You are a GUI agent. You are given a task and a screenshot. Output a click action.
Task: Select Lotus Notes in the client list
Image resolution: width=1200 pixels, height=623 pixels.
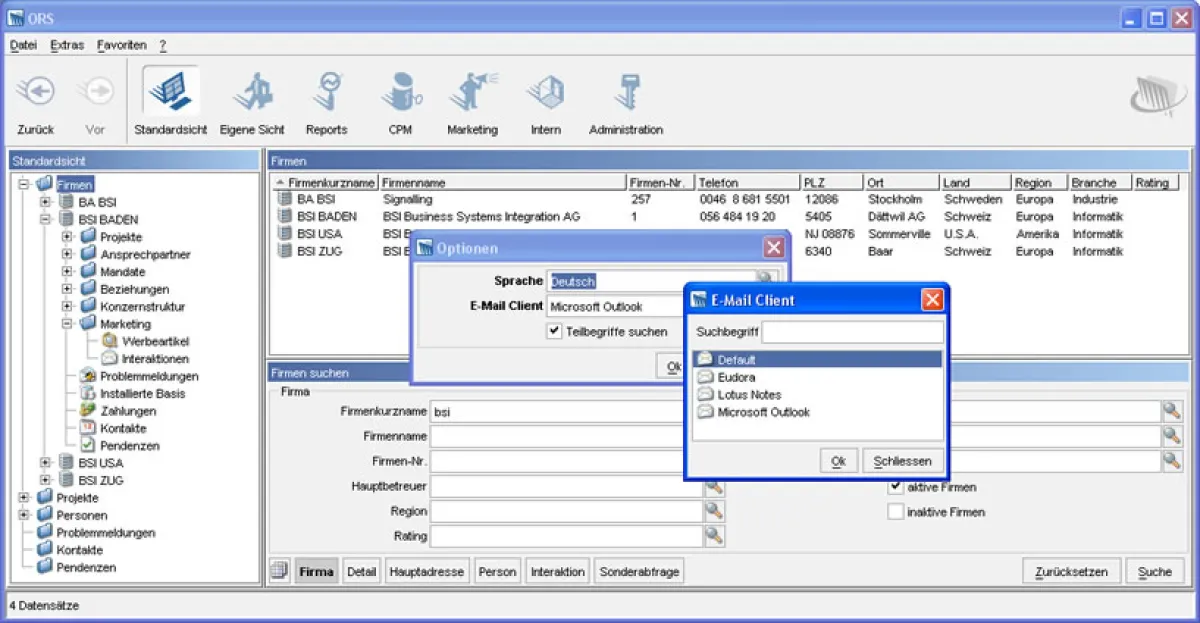tap(749, 395)
